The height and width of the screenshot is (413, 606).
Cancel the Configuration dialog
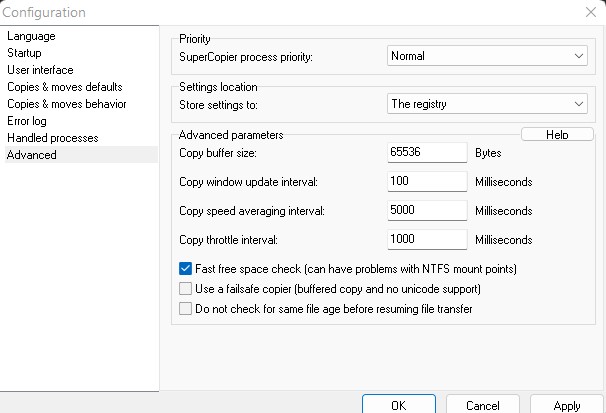[x=483, y=405]
